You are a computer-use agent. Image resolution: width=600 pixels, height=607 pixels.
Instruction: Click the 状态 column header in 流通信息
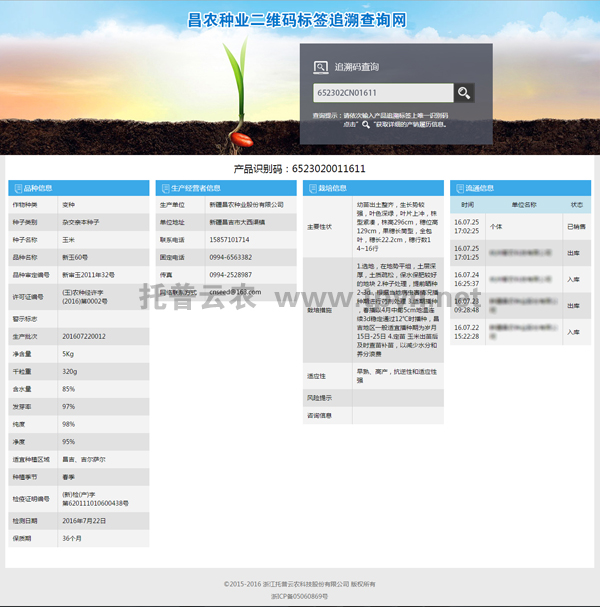(x=576, y=204)
